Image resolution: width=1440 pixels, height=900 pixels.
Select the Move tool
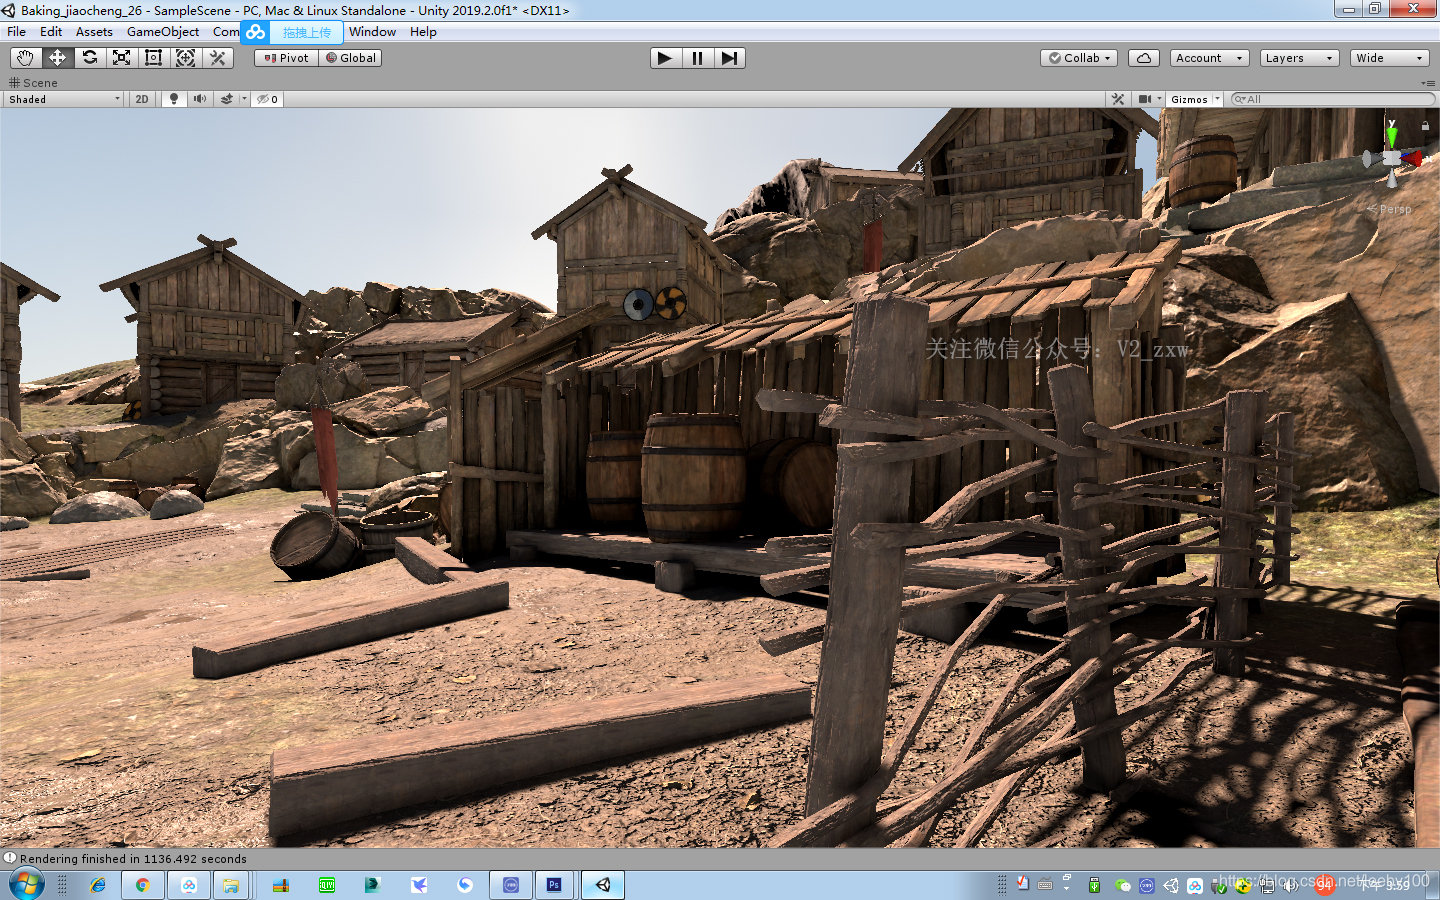coord(57,58)
